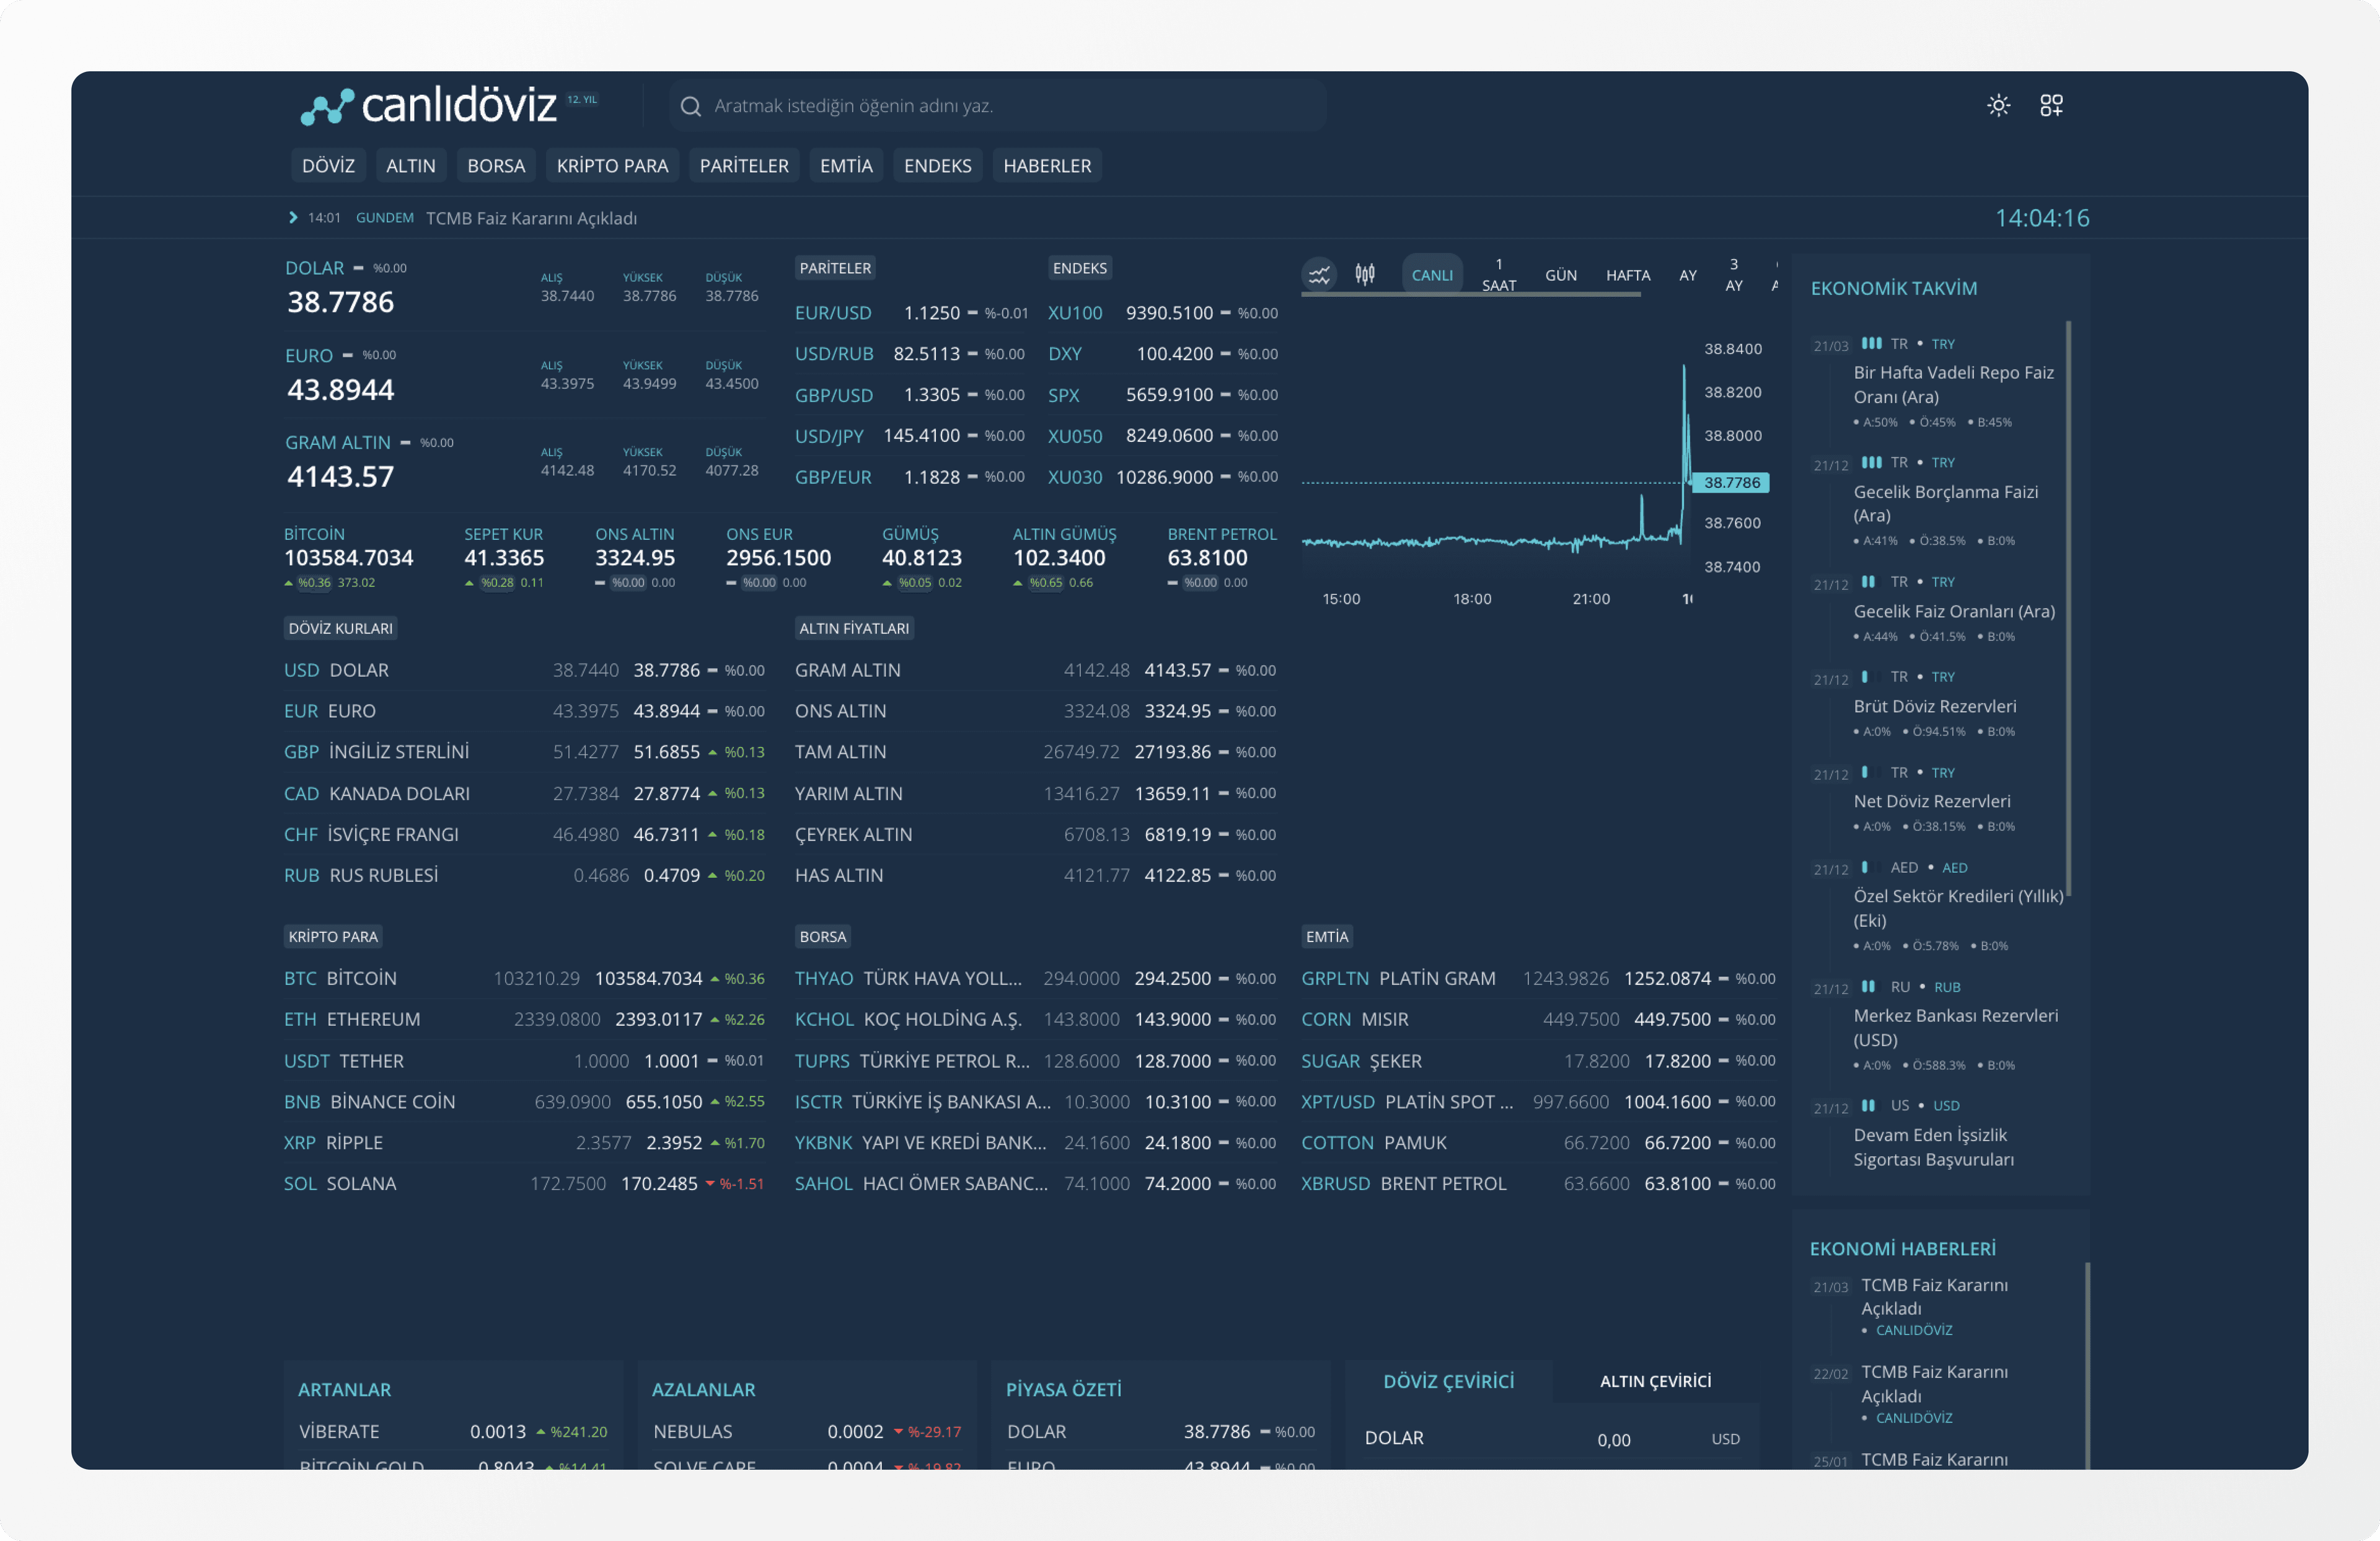
Task: Switch to ALTIN ÇEVİRİCİ tab
Action: pos(1655,1381)
